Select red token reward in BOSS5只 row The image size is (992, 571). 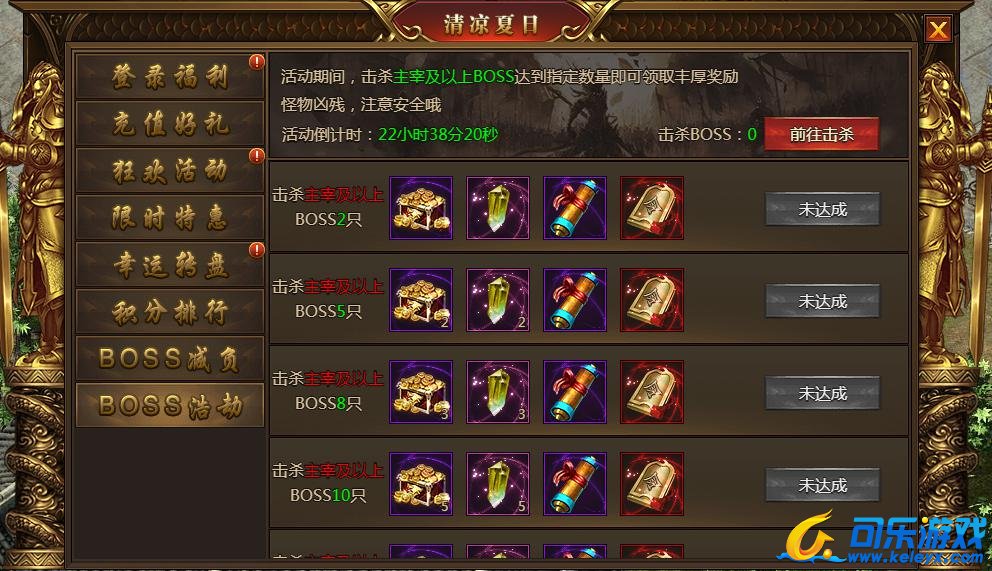point(652,300)
